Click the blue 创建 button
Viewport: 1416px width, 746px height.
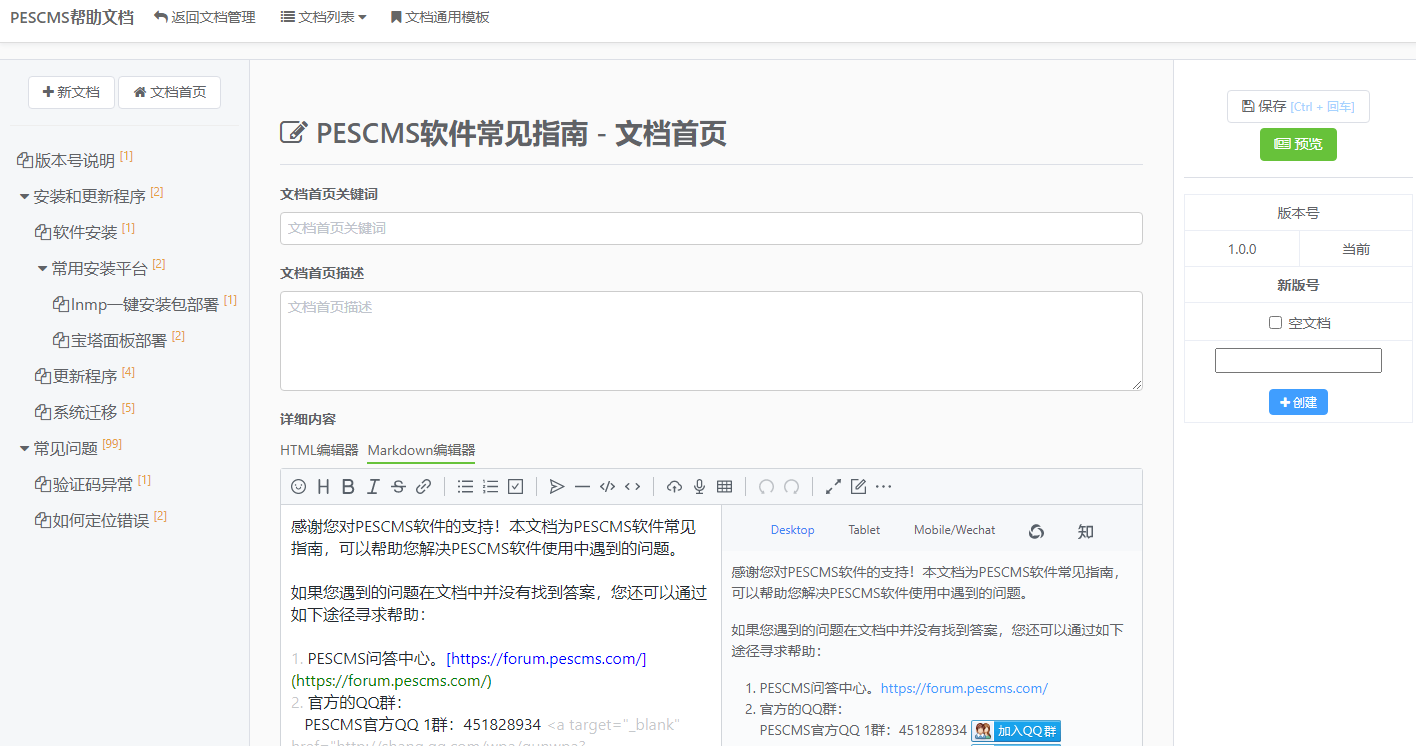point(1298,402)
